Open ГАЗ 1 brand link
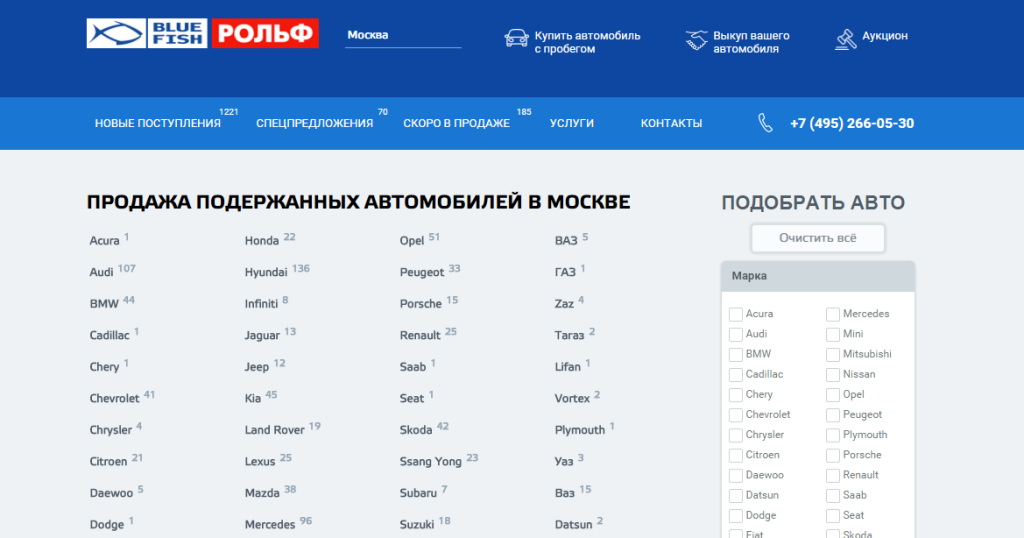The width and height of the screenshot is (1024, 538). coord(570,272)
